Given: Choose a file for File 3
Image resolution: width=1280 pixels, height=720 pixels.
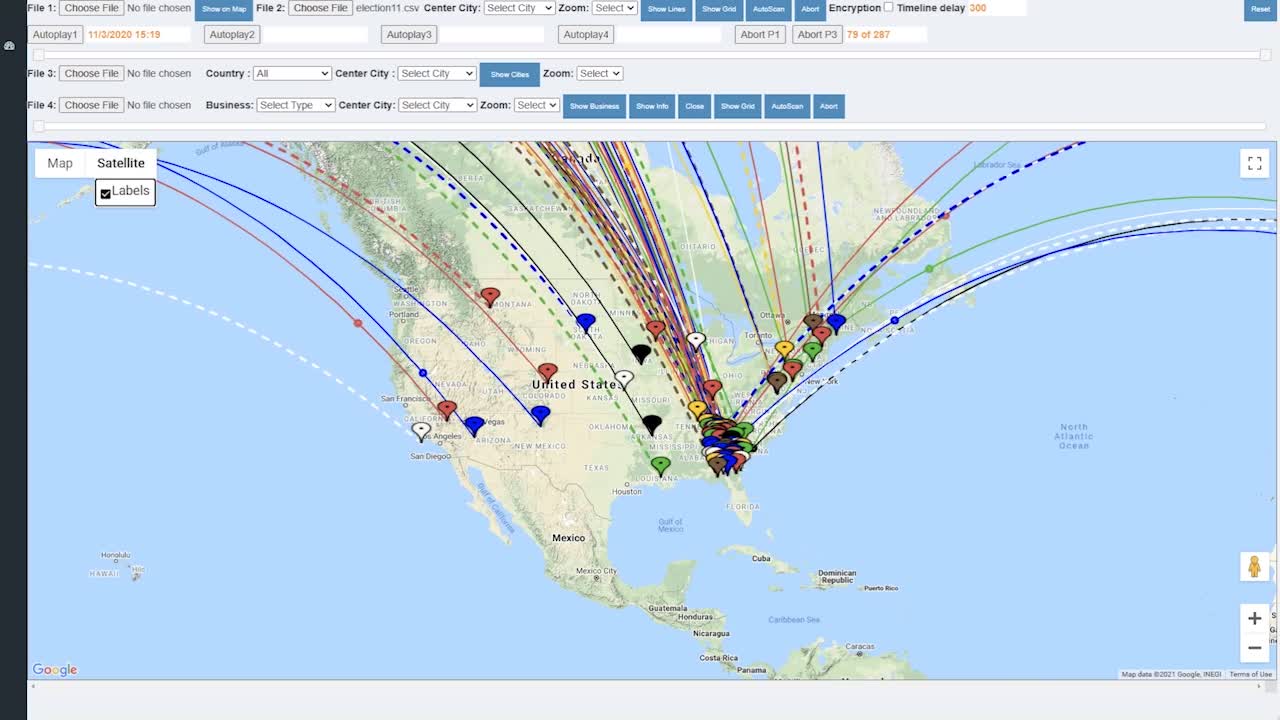Looking at the screenshot, I should pyautogui.click(x=92, y=73).
